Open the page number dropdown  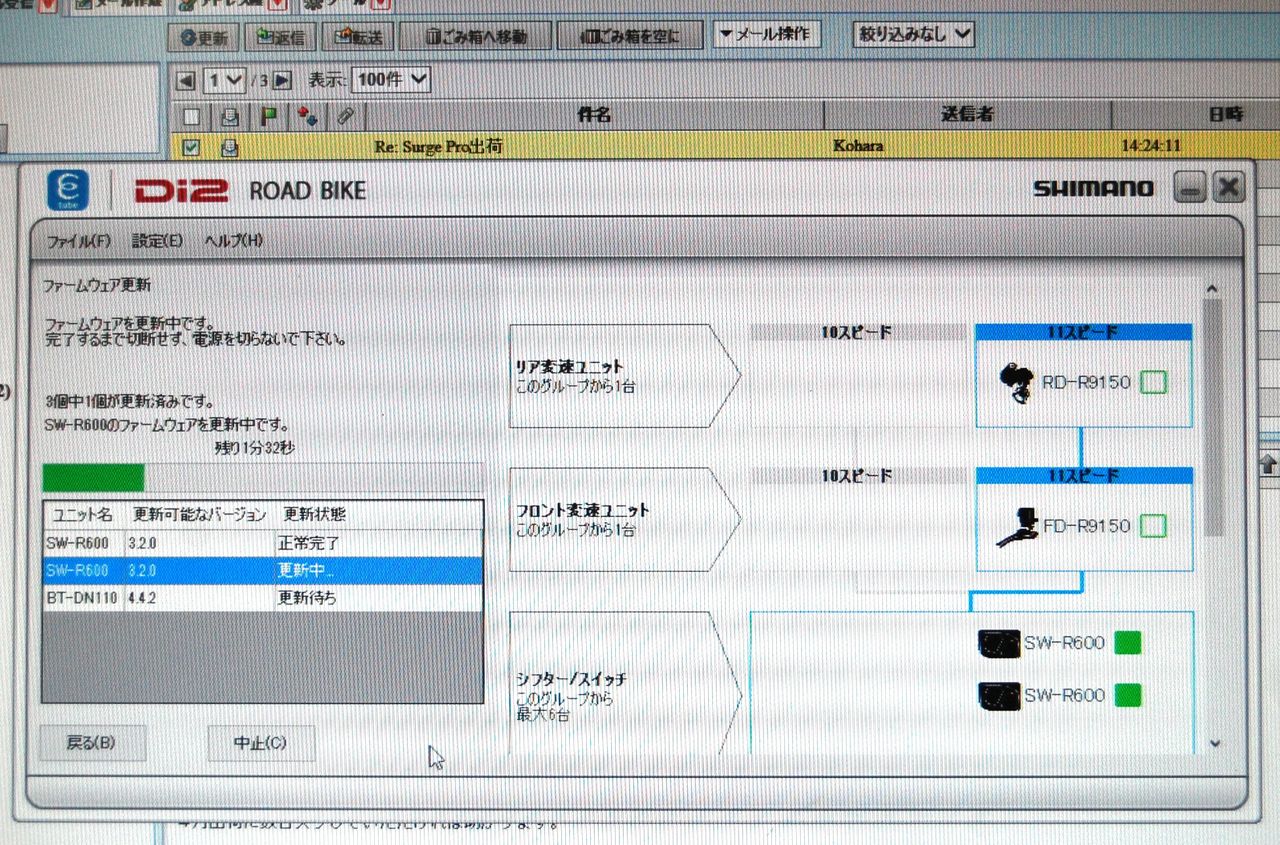pos(225,81)
